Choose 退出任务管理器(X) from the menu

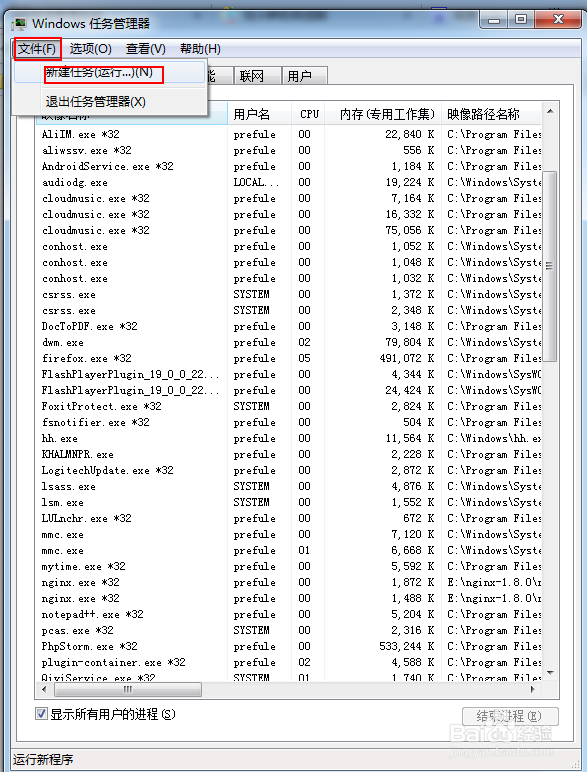[109, 101]
